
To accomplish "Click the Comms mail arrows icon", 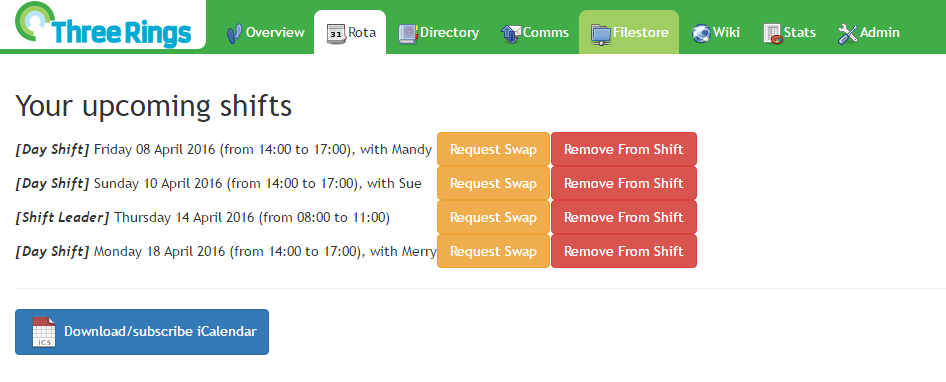I will pos(510,33).
